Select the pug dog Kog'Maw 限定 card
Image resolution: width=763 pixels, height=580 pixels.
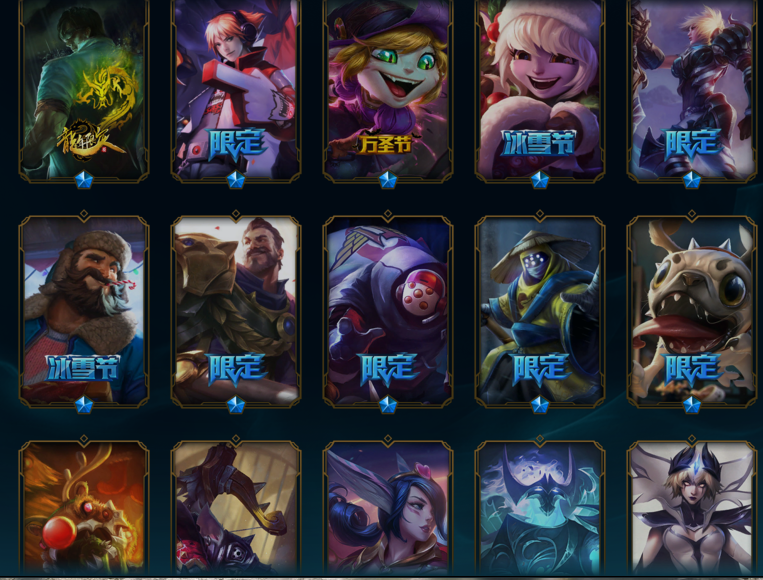(691, 310)
